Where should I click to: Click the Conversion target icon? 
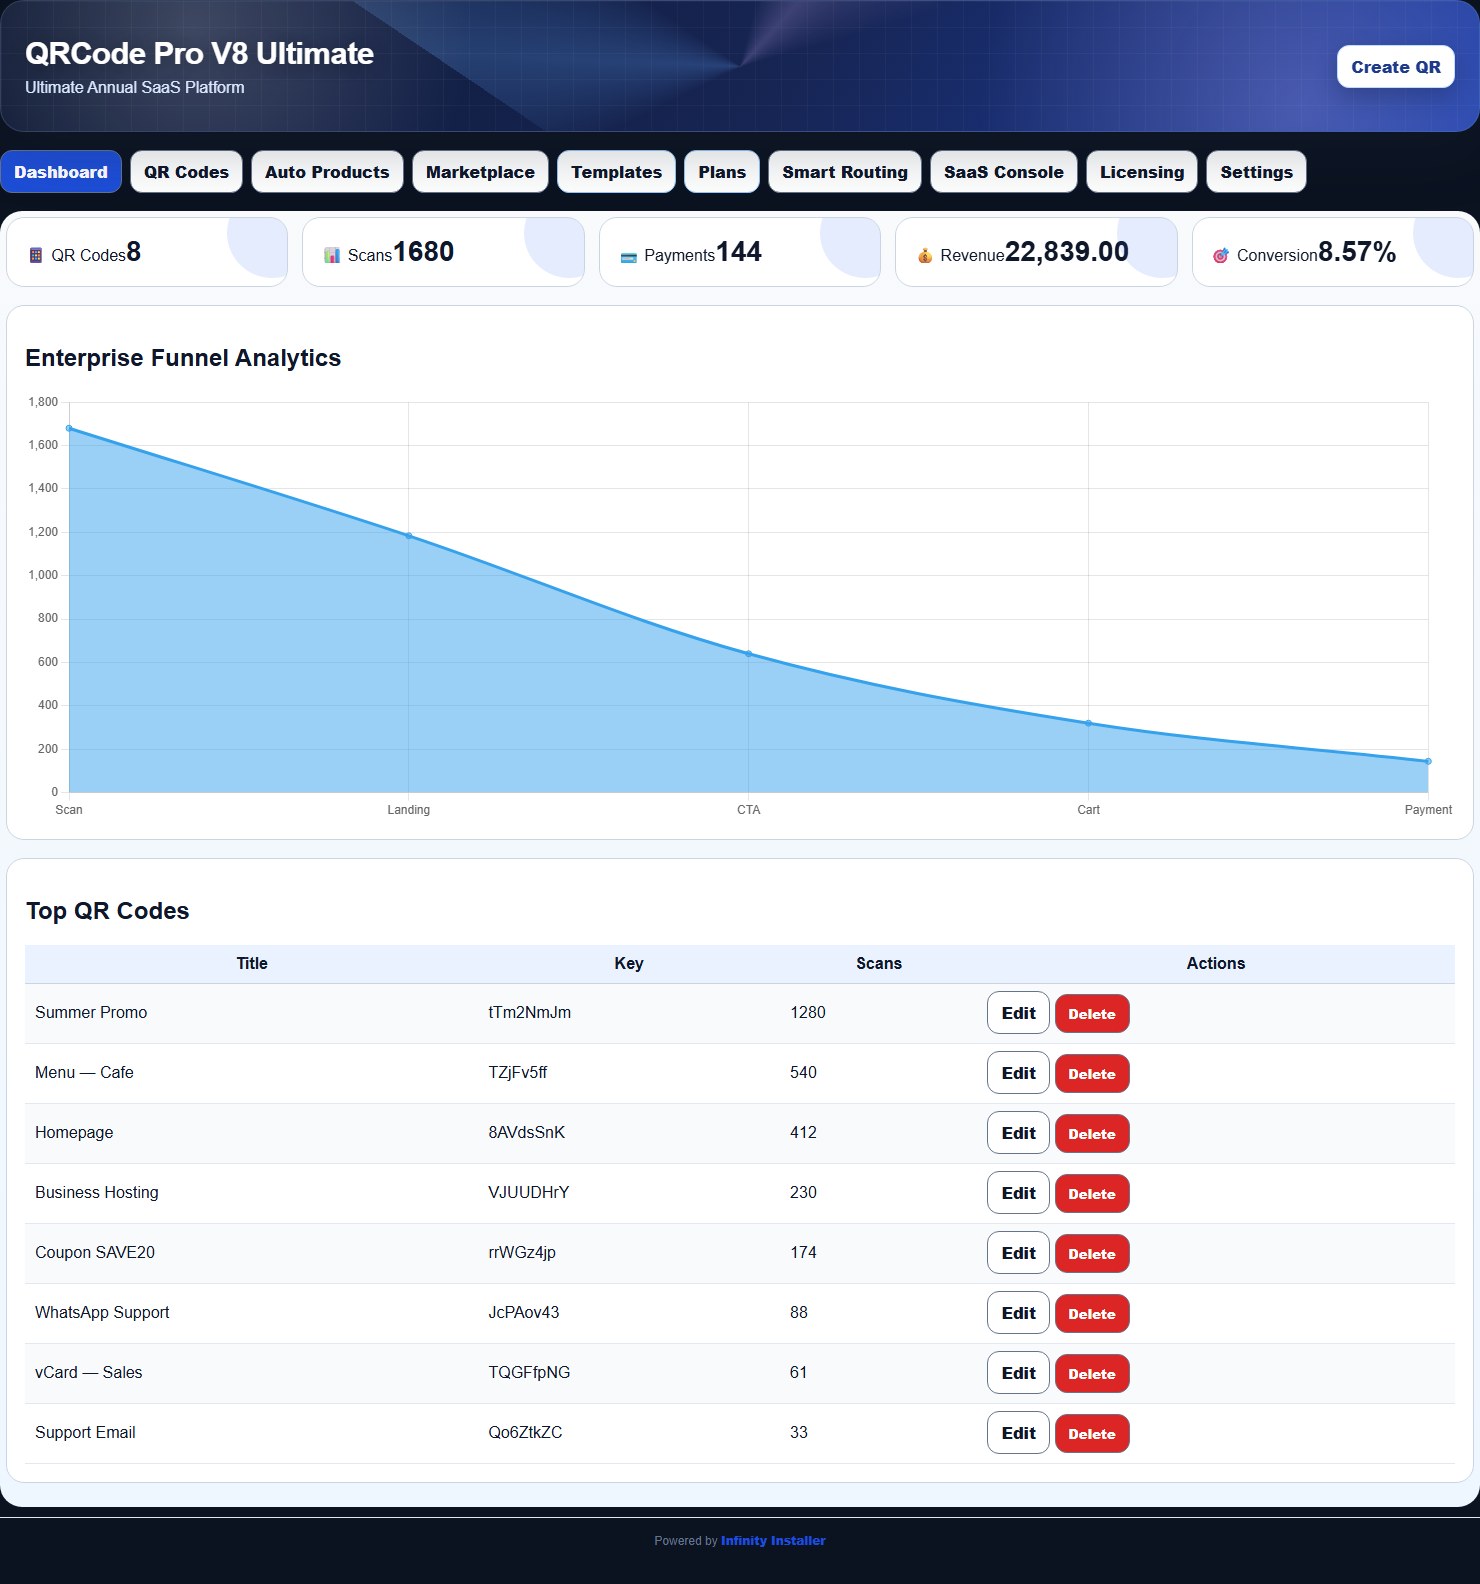[1221, 256]
